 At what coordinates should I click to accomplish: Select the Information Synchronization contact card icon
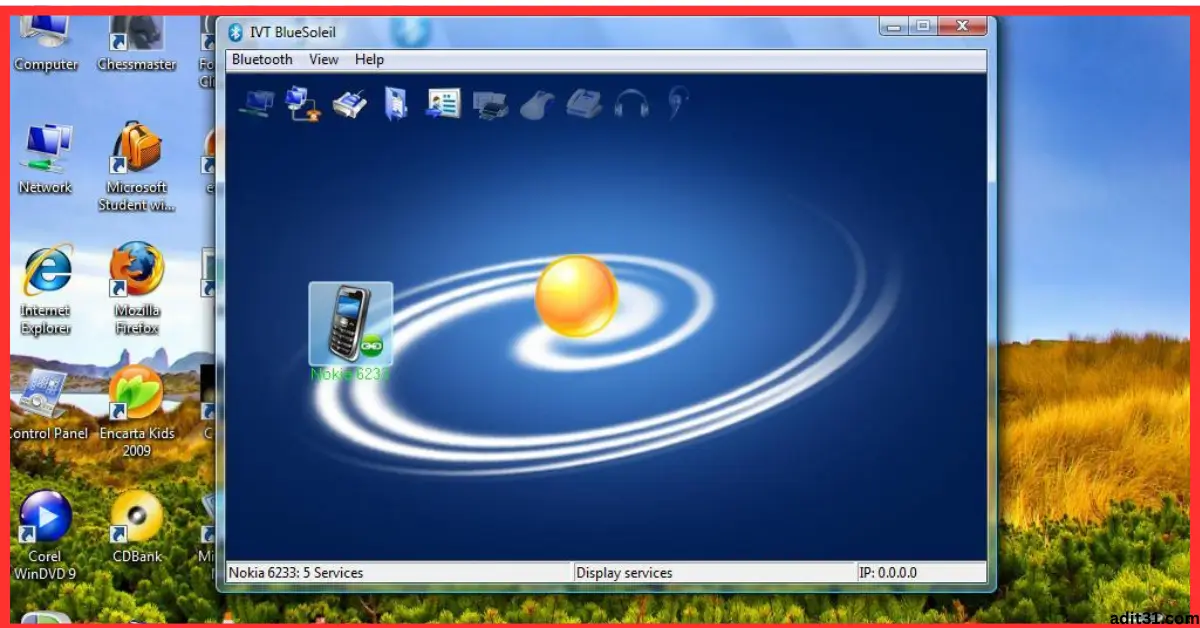(442, 103)
